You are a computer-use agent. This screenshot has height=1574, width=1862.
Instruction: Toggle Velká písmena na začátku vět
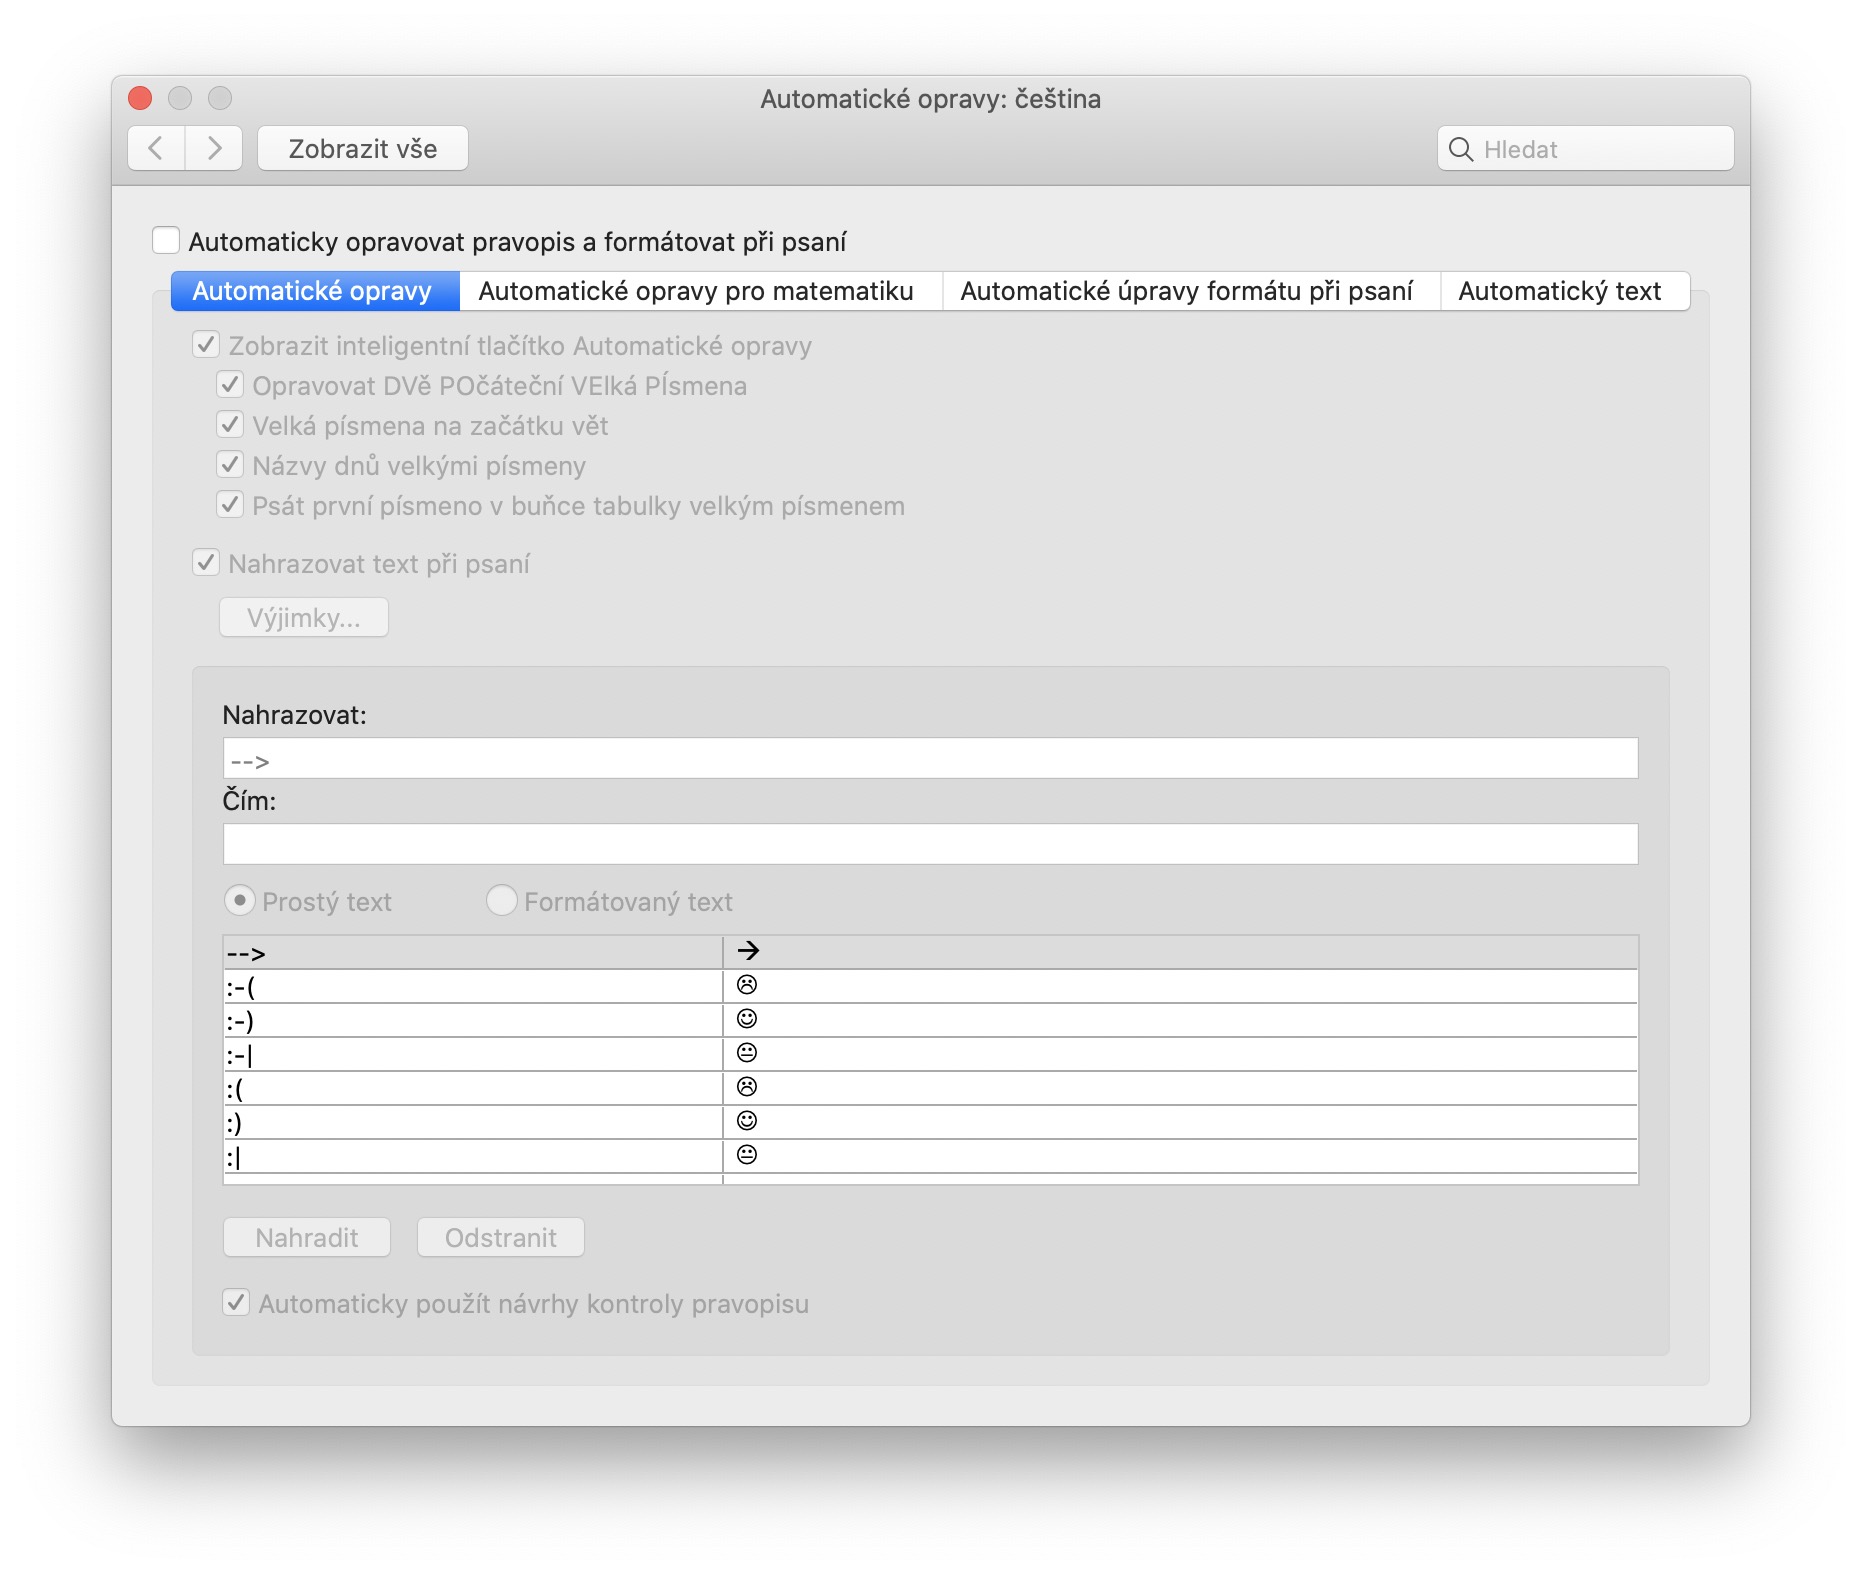230,425
